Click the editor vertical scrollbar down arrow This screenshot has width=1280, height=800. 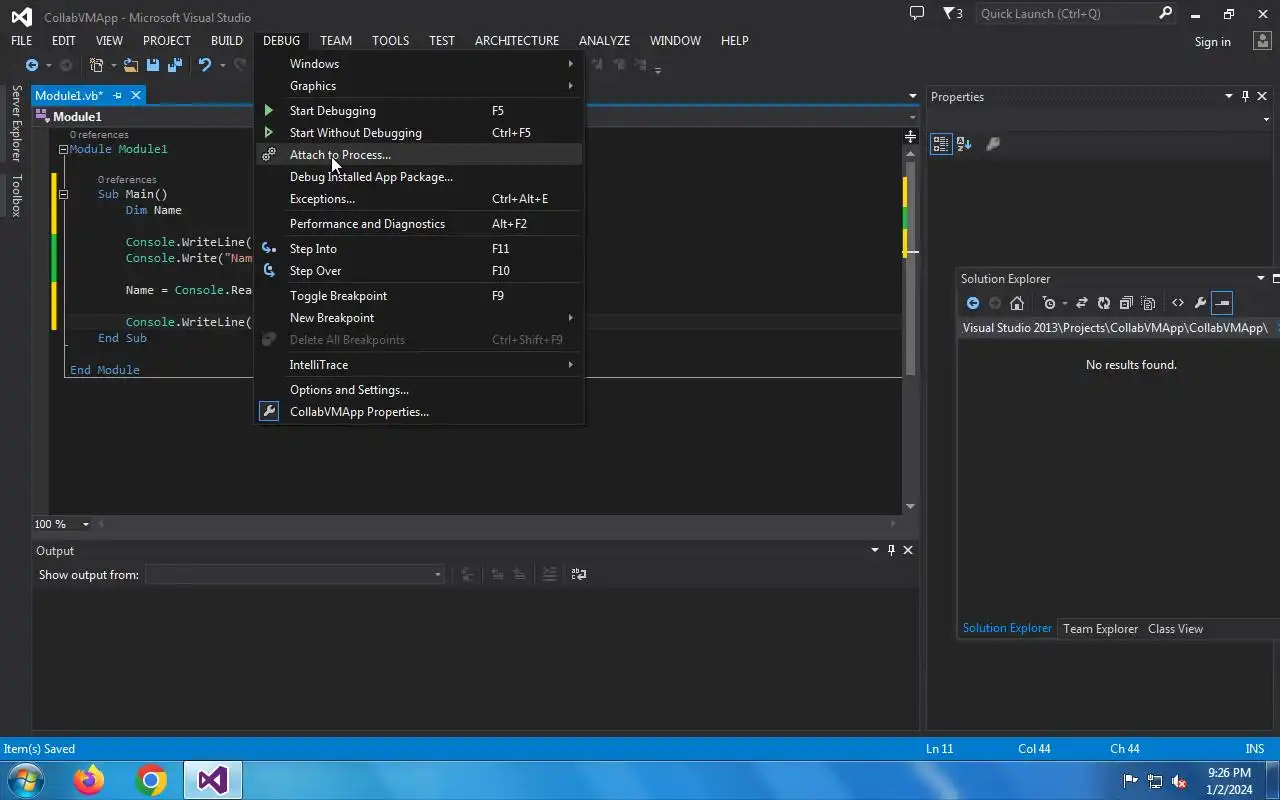click(x=910, y=506)
